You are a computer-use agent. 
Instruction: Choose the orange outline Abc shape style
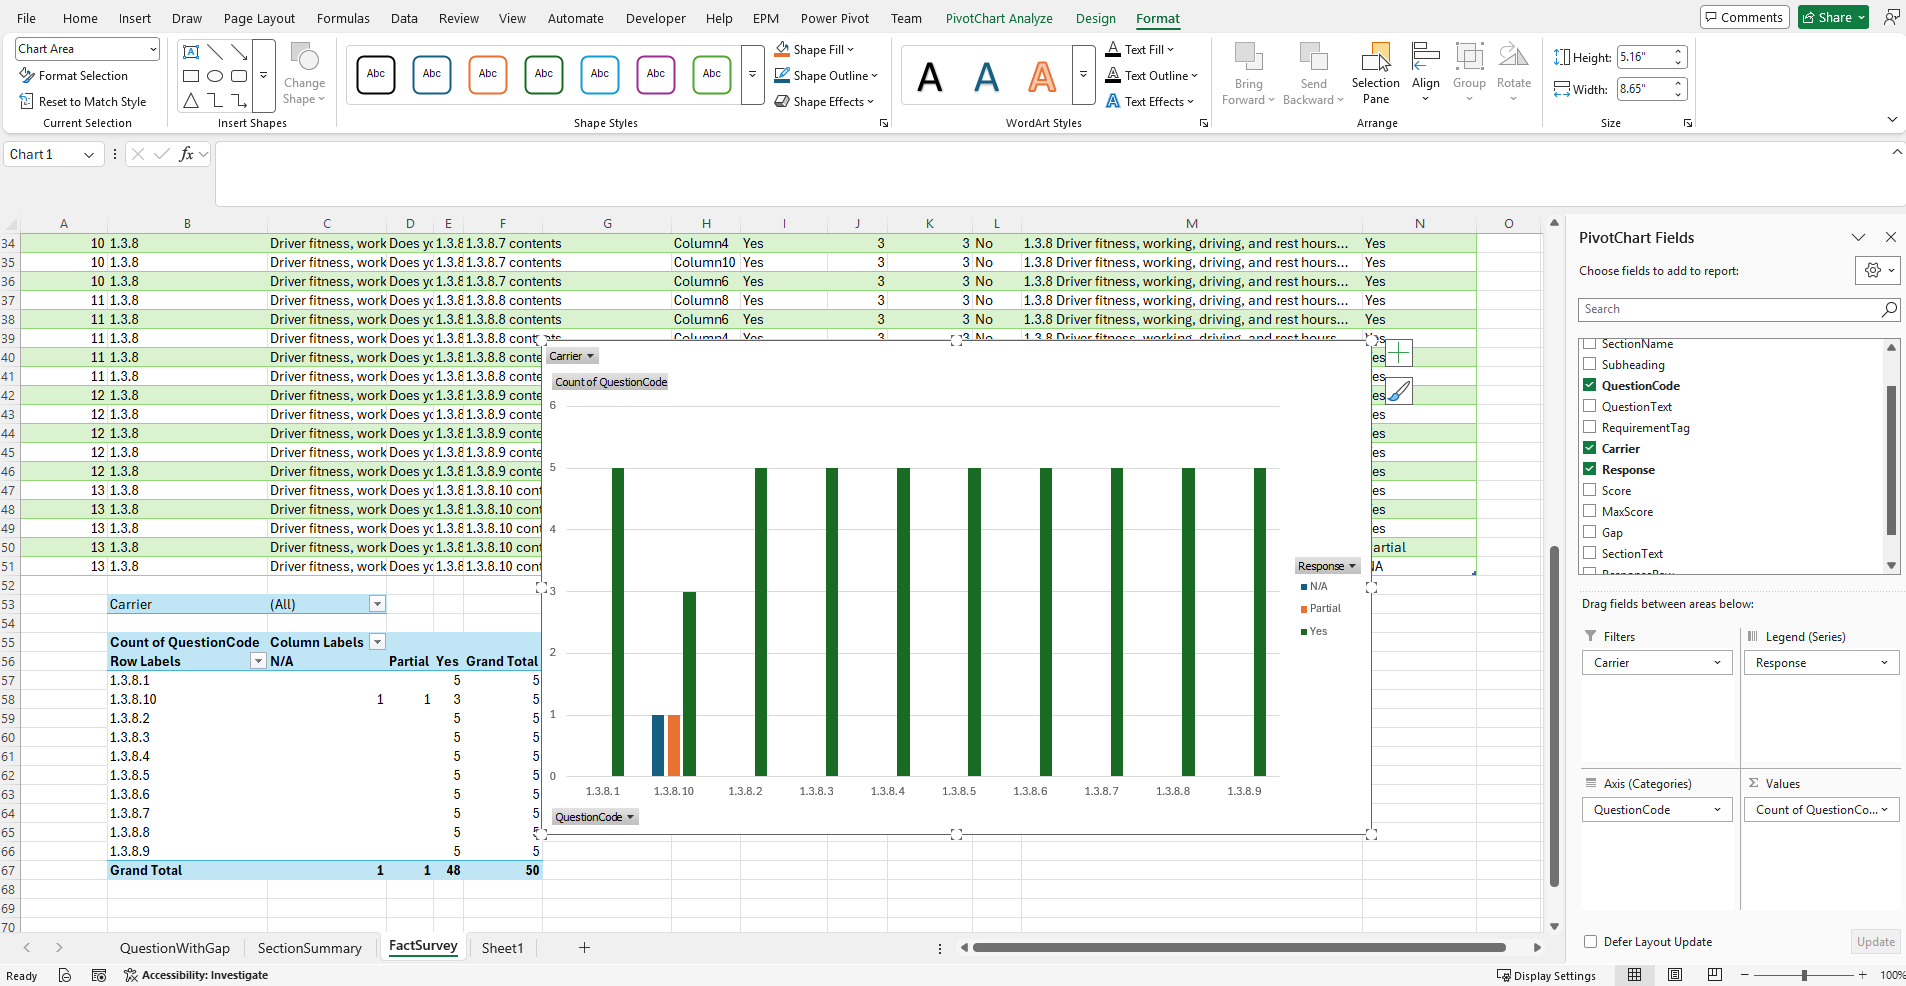click(x=488, y=75)
